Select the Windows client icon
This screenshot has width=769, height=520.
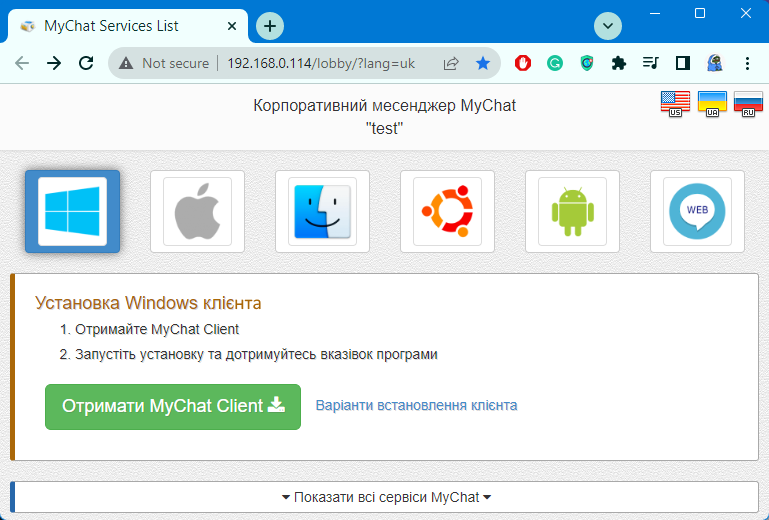[72, 211]
